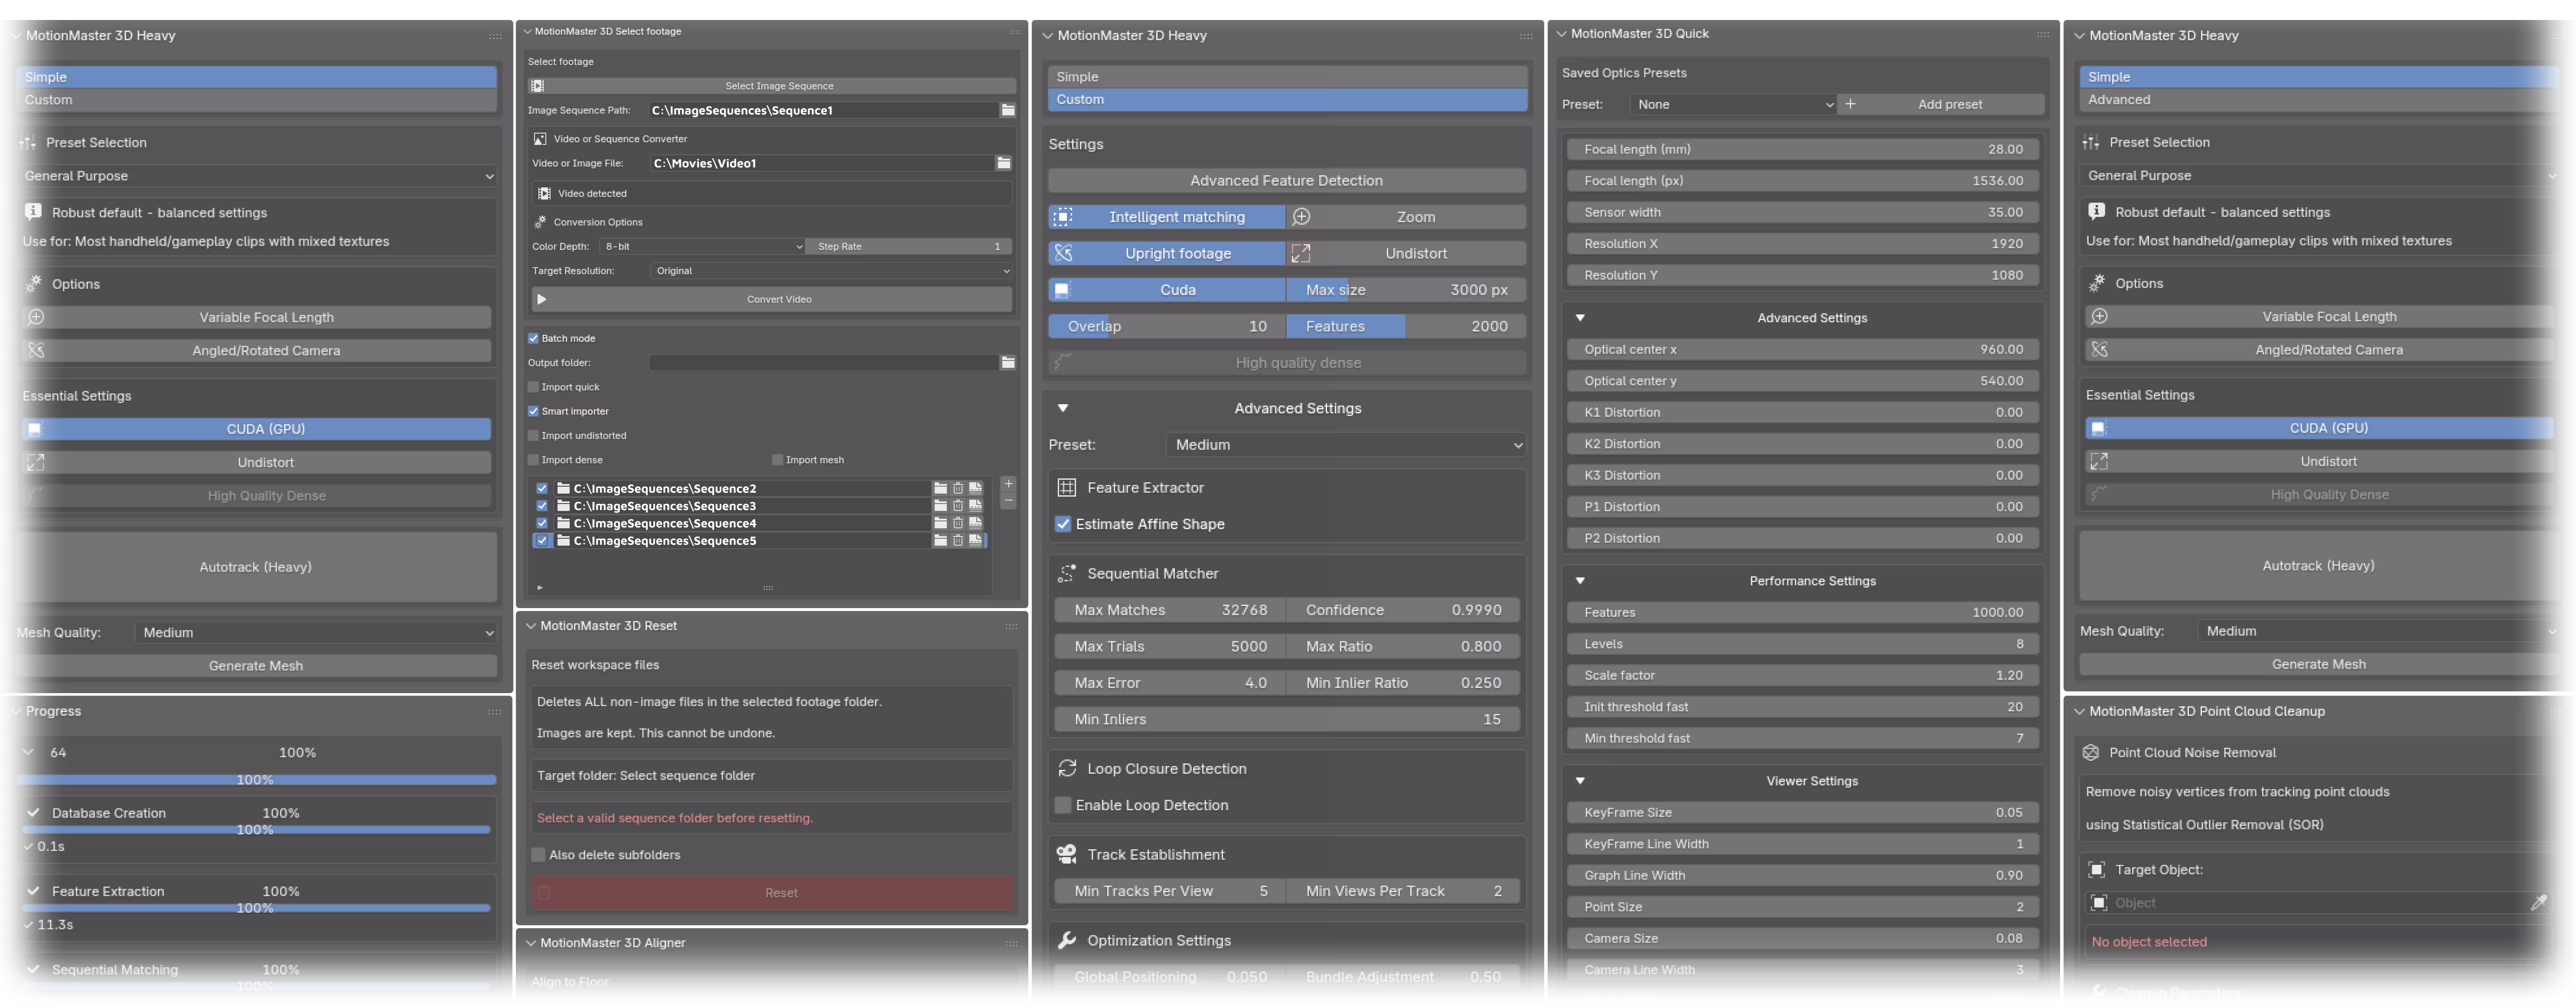Click the folder icon beside Output folder
The width and height of the screenshot is (2576, 1008).
(1008, 363)
